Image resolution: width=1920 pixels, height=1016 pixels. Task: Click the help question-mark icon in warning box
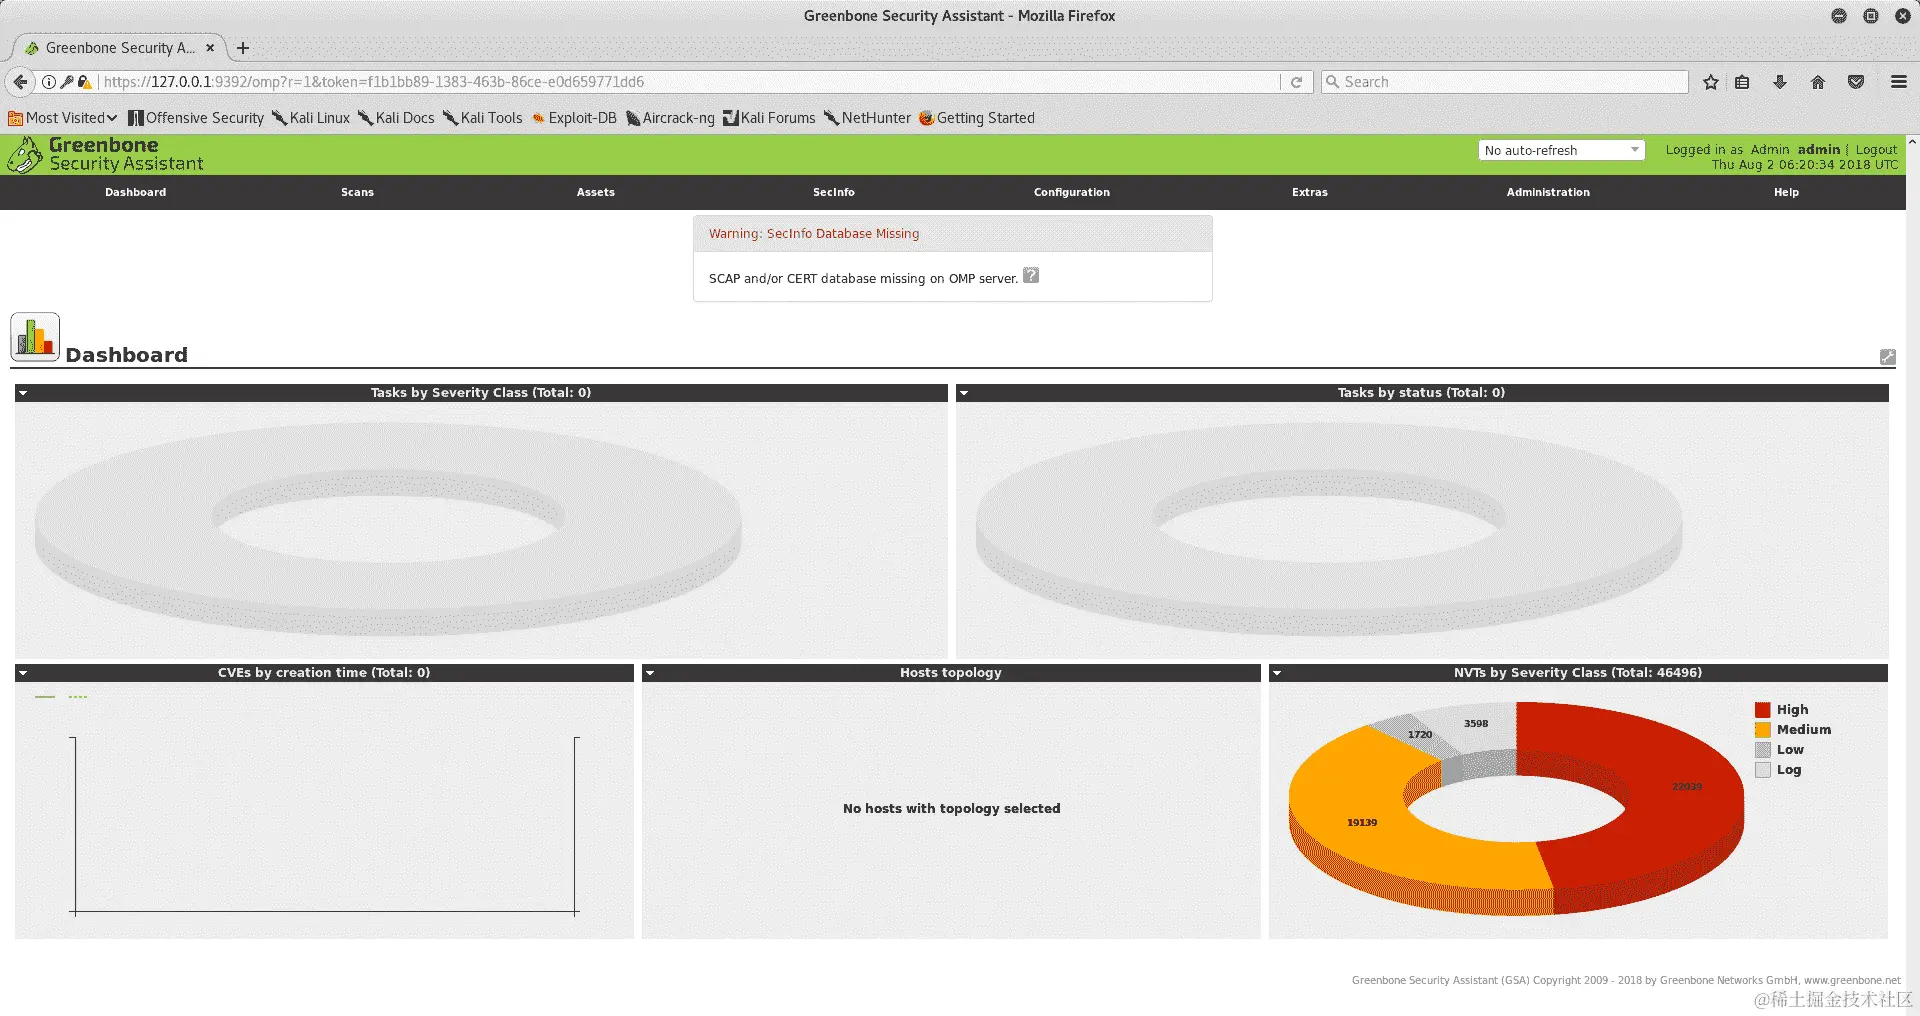[1031, 276]
